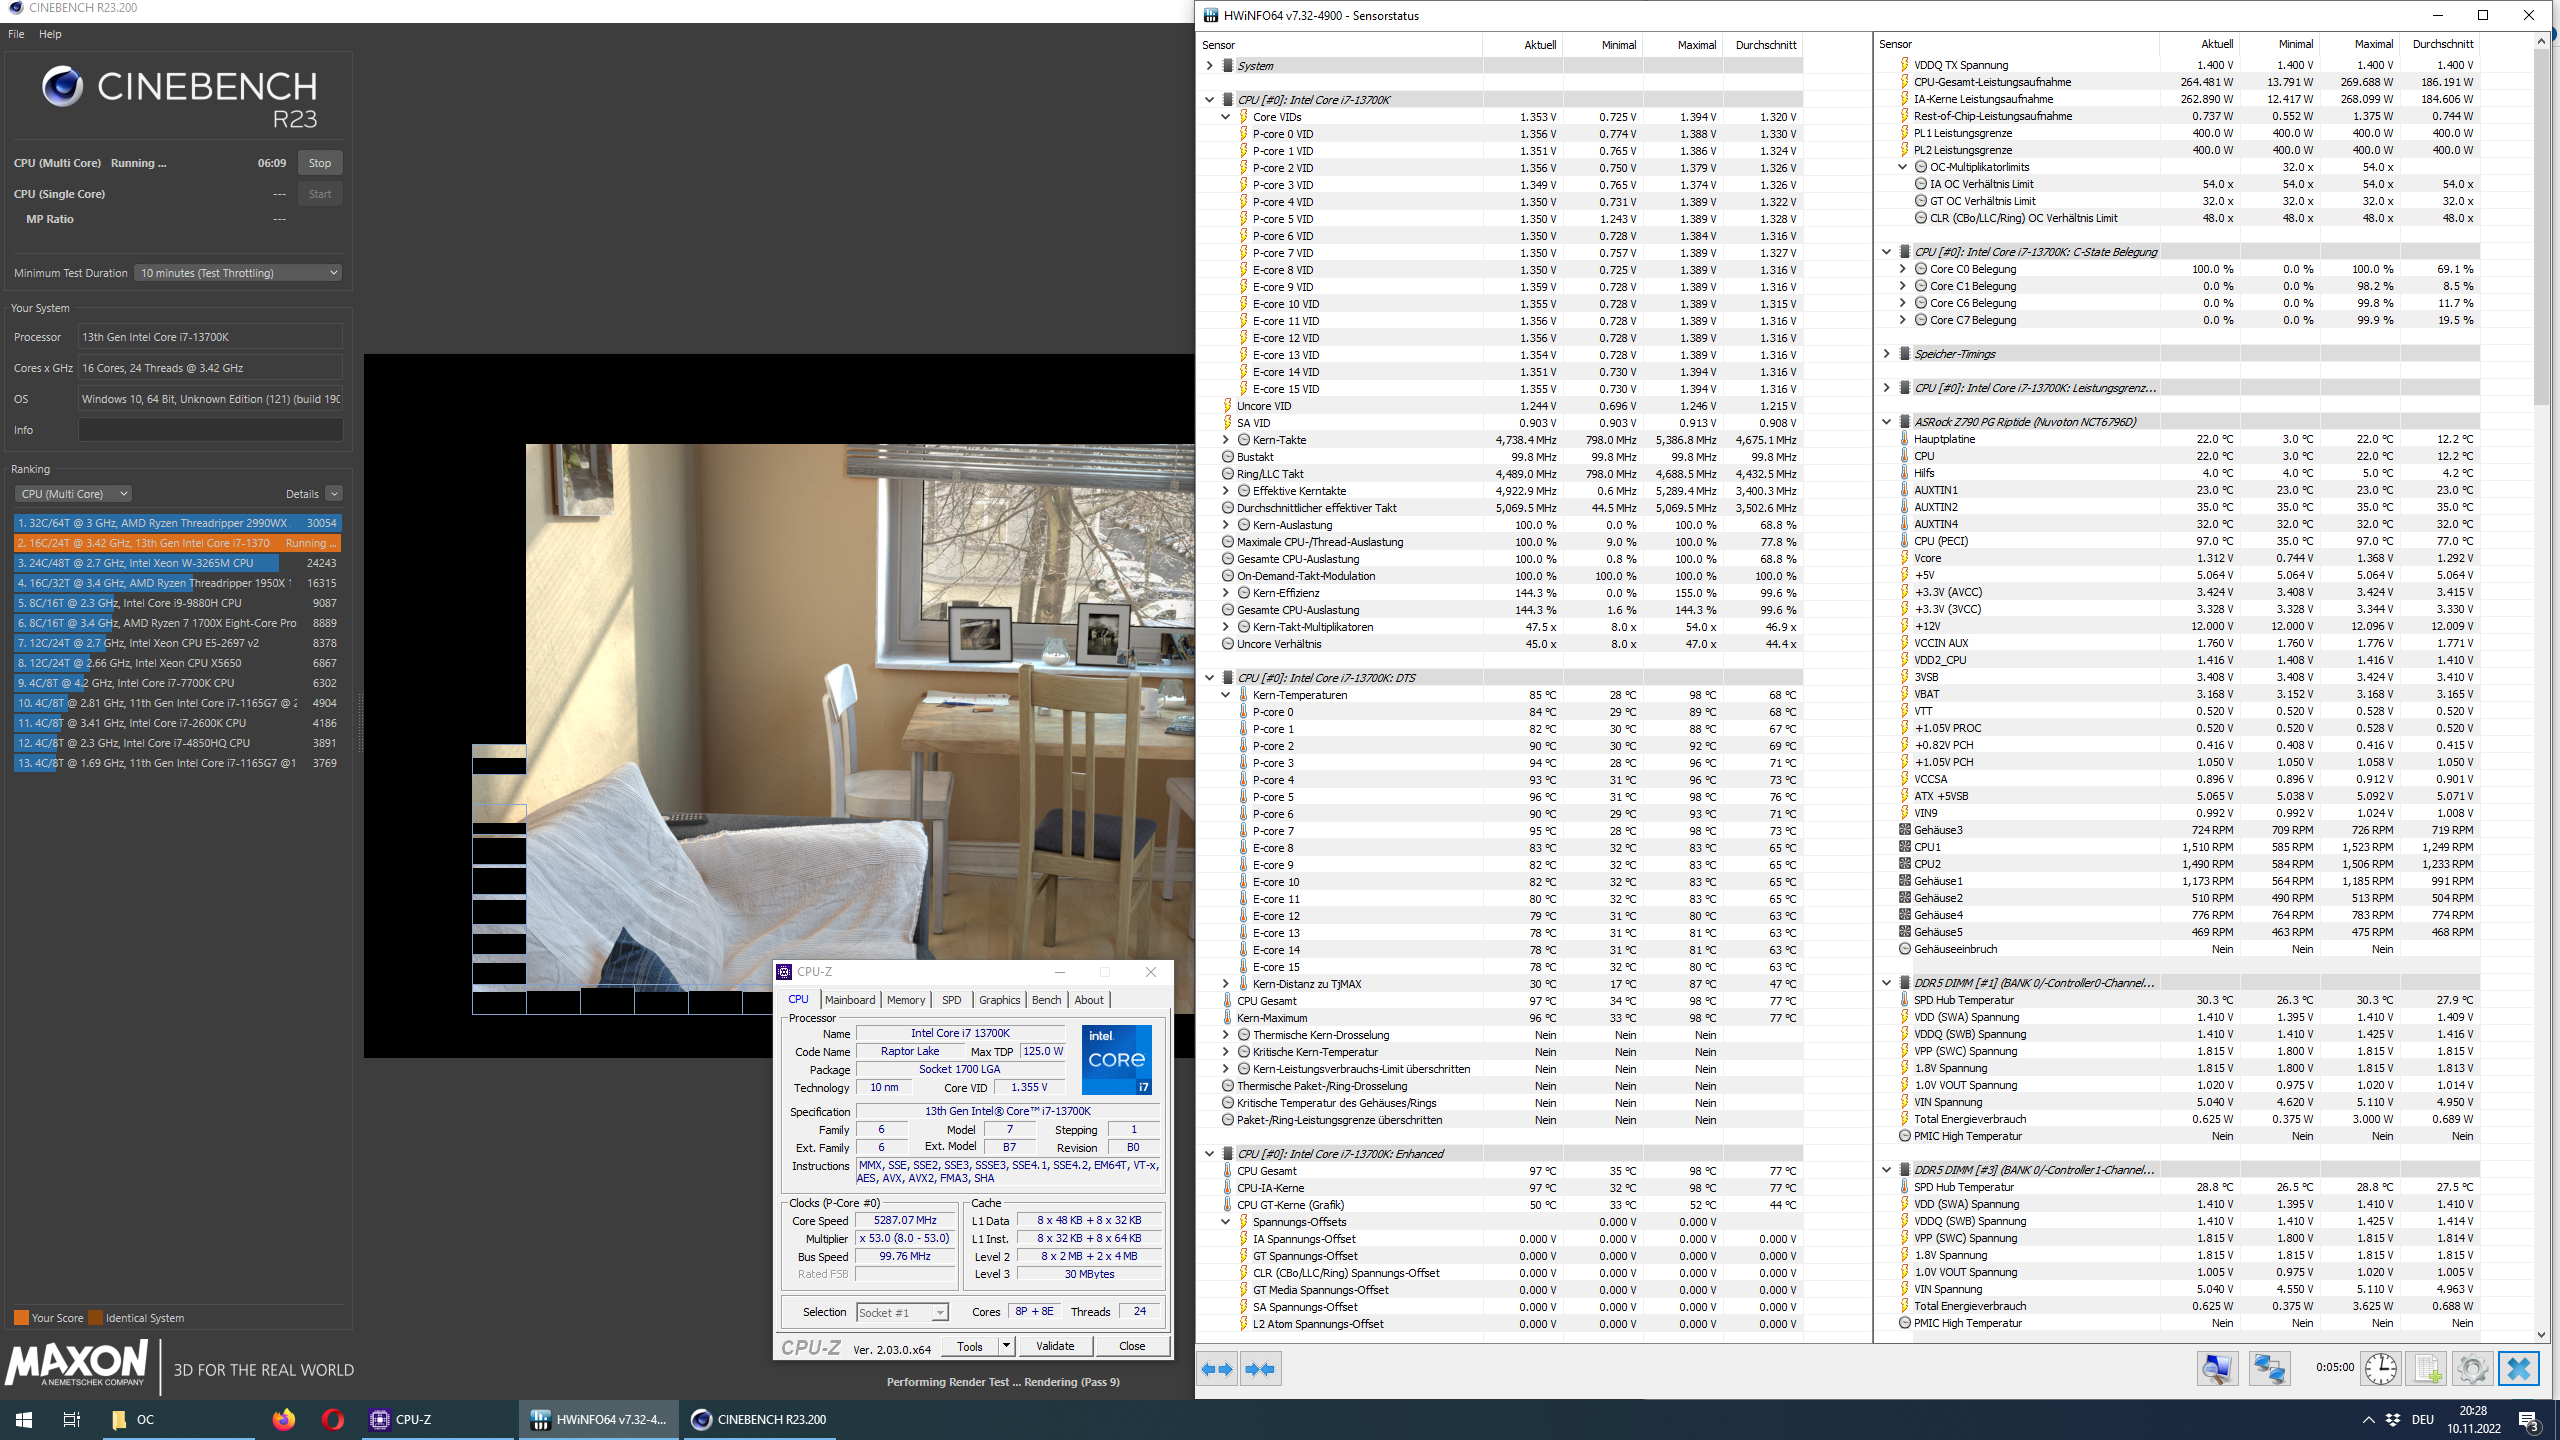The width and height of the screenshot is (2560, 1440).
Task: Expand the System sensor group
Action: click(1209, 66)
